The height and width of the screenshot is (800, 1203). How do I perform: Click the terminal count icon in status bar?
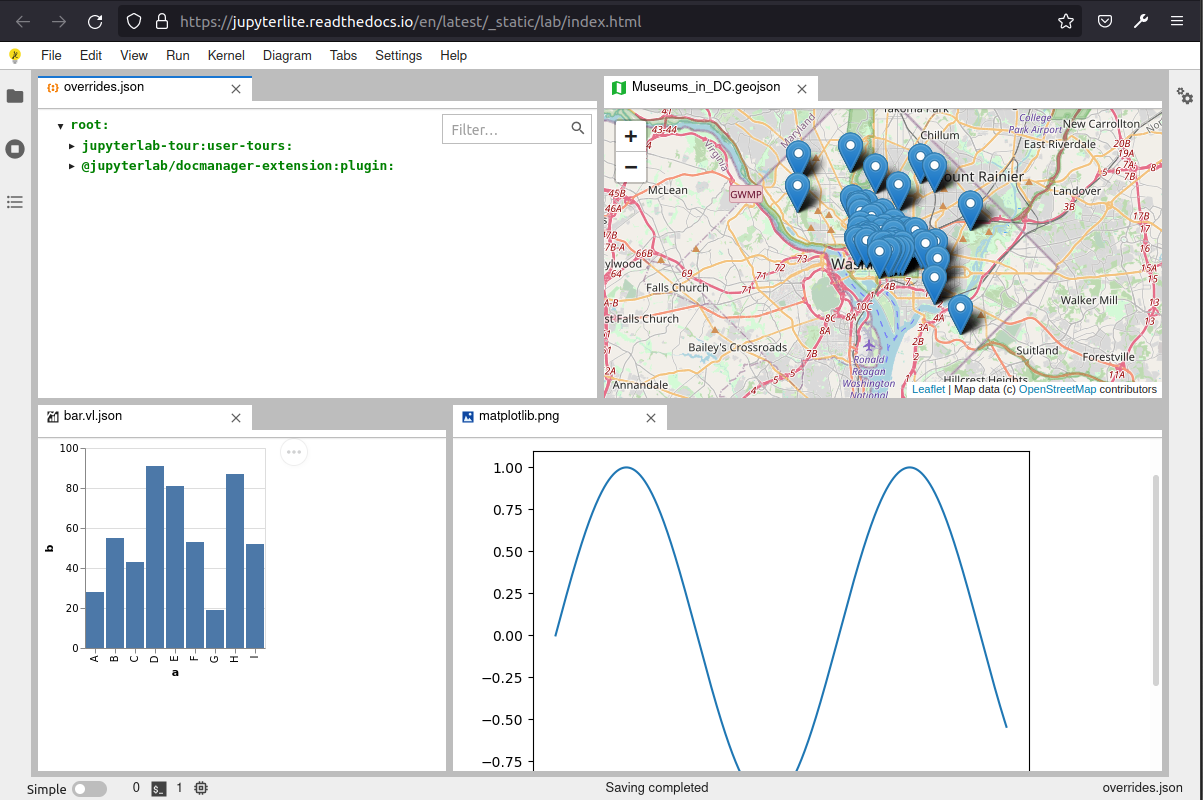pyautogui.click(x=159, y=788)
